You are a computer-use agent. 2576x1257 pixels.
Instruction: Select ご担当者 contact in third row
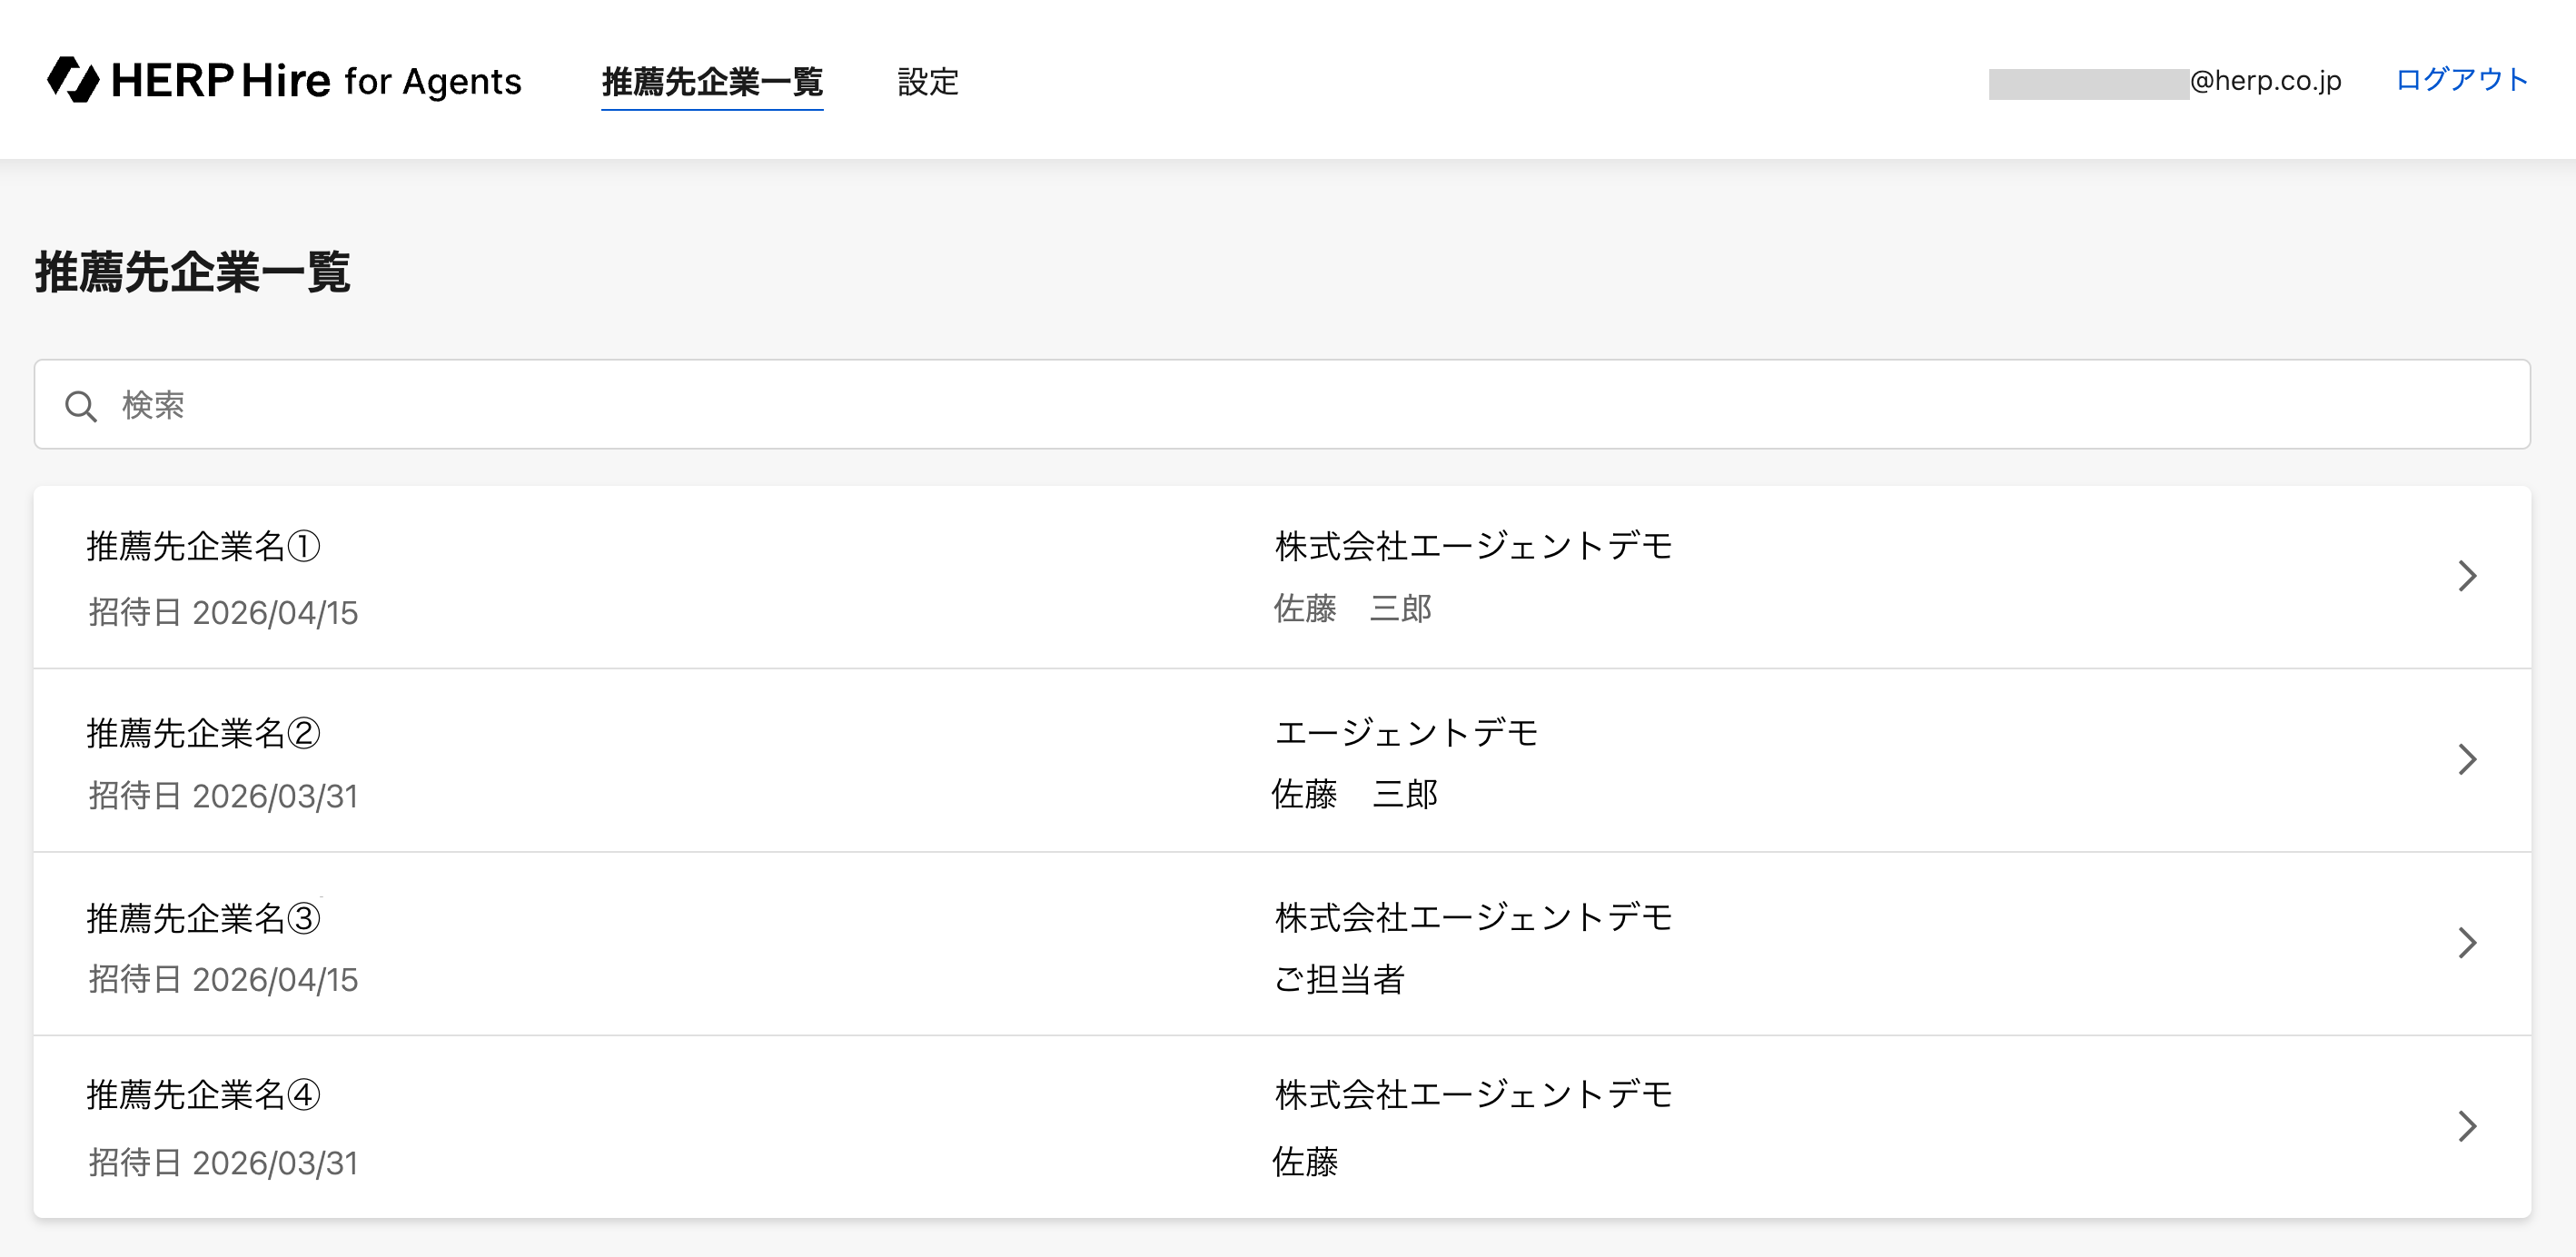tap(1339, 979)
